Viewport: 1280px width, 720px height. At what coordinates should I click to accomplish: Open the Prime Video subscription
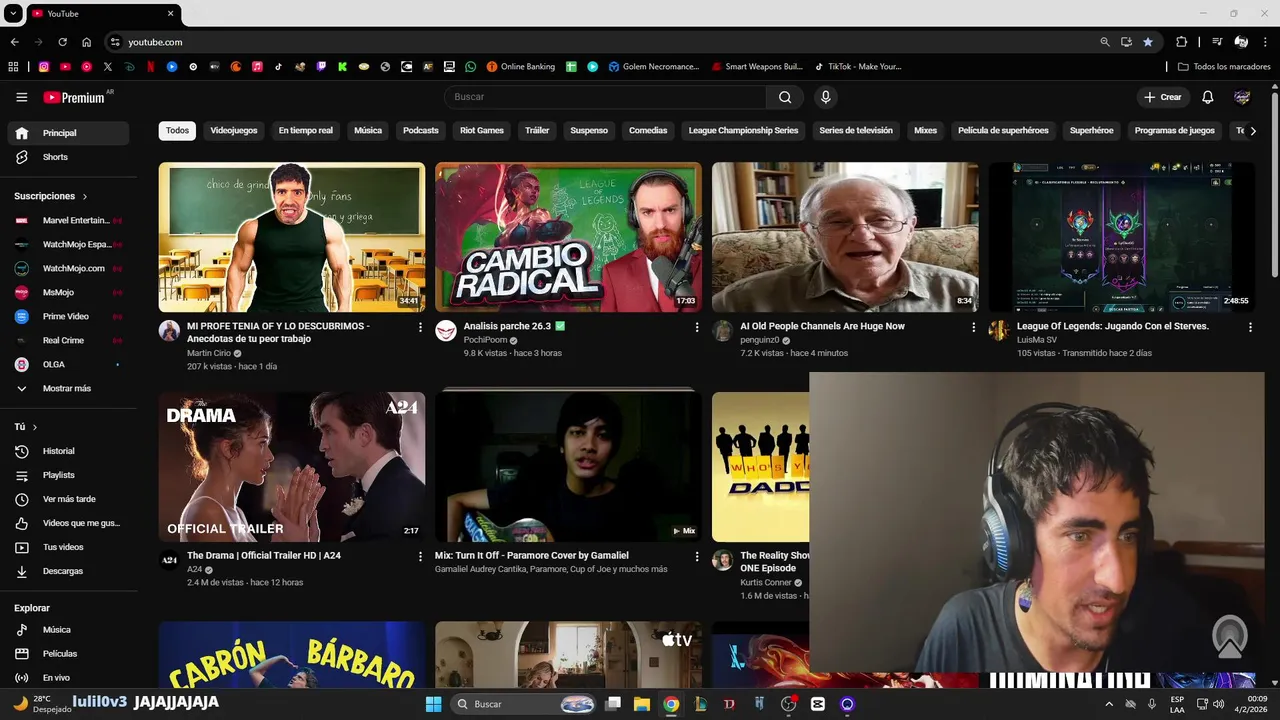pos(68,316)
